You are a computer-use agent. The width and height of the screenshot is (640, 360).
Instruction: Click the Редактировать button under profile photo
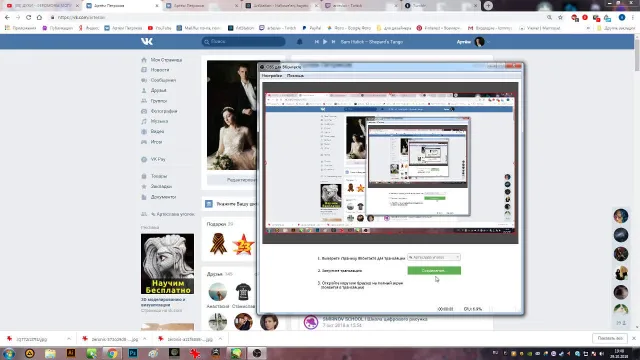pyautogui.click(x=232, y=180)
